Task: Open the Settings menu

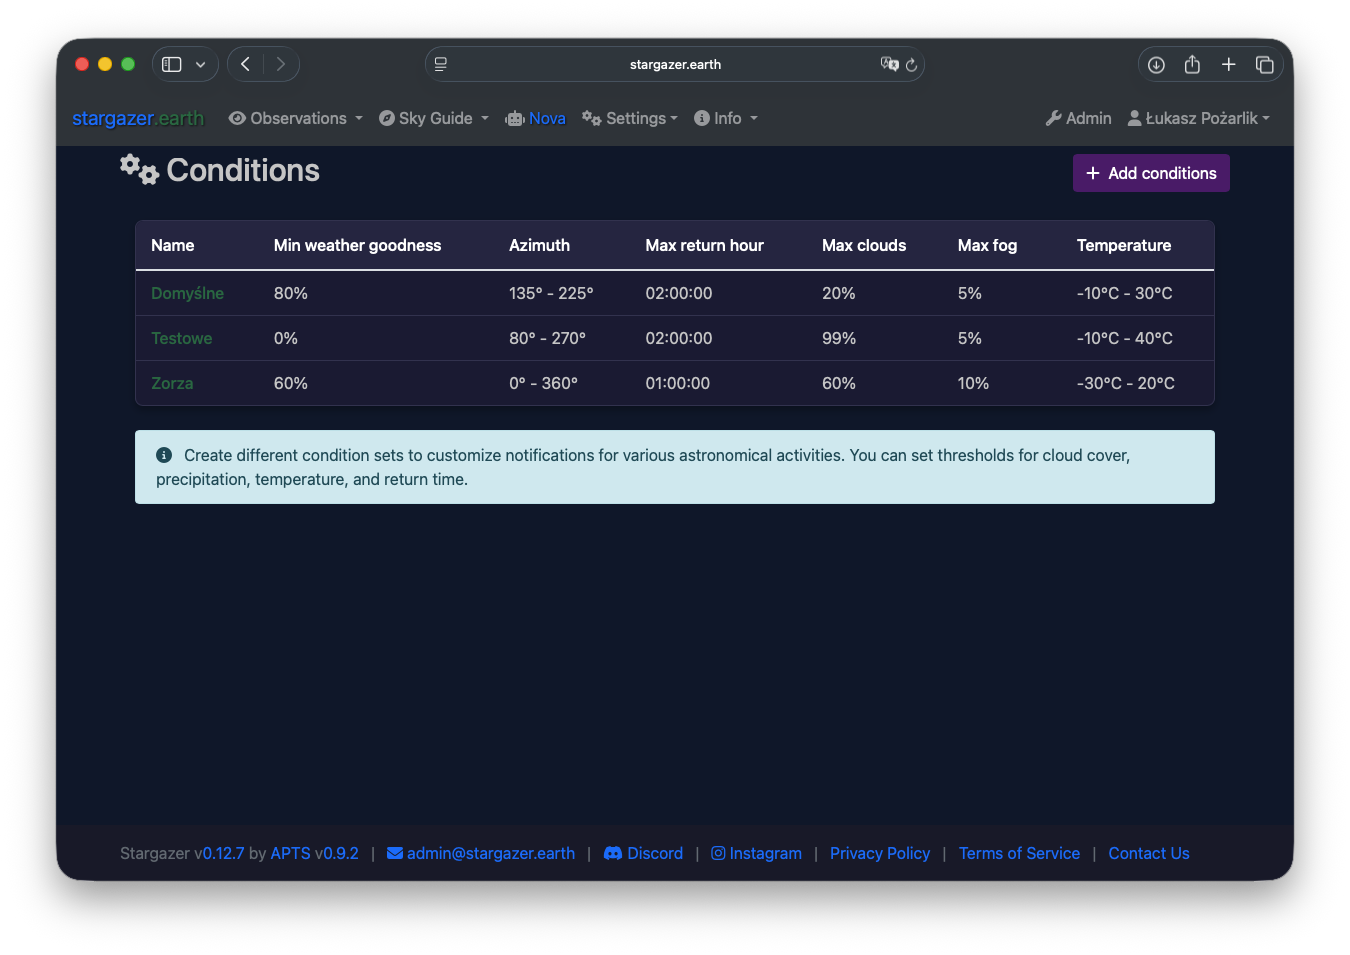Action: [630, 118]
